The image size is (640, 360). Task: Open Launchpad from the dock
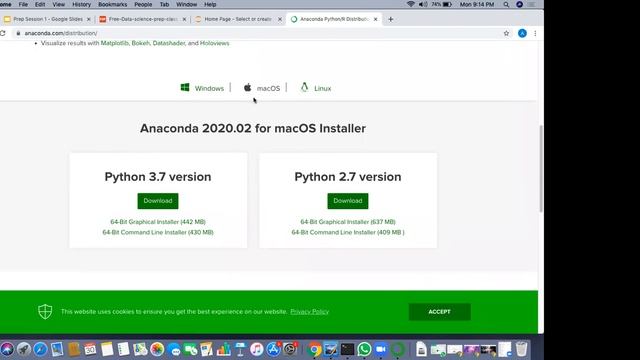(24, 349)
